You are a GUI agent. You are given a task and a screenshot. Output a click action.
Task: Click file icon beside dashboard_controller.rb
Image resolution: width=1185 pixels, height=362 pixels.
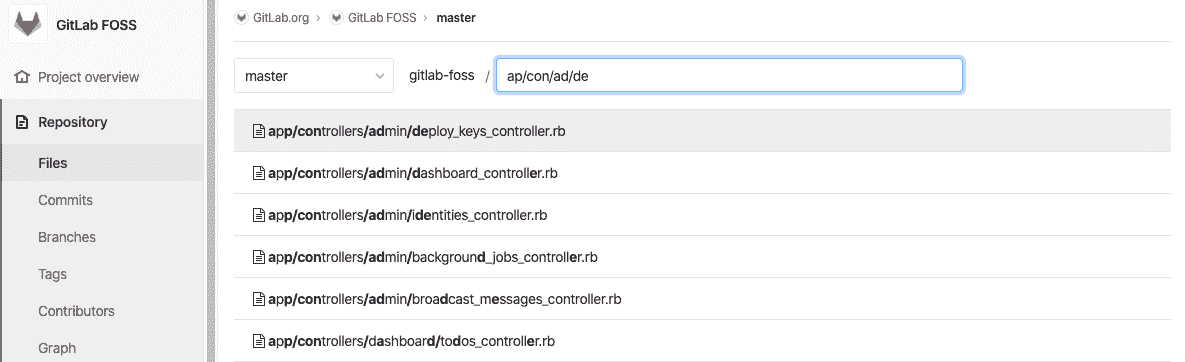pos(259,173)
